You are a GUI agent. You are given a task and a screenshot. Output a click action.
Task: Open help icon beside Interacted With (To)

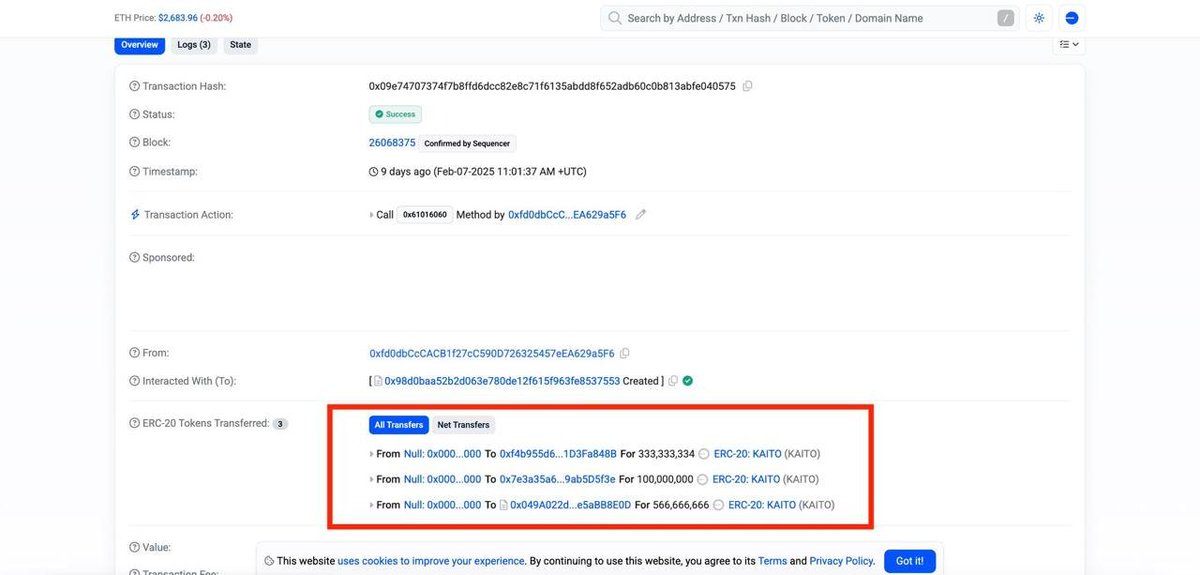point(134,381)
